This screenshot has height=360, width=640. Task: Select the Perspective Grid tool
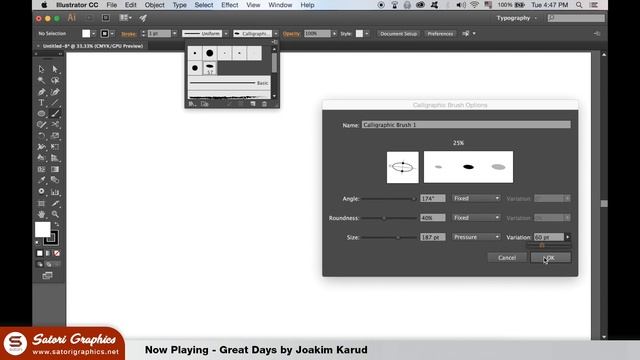coord(55,158)
